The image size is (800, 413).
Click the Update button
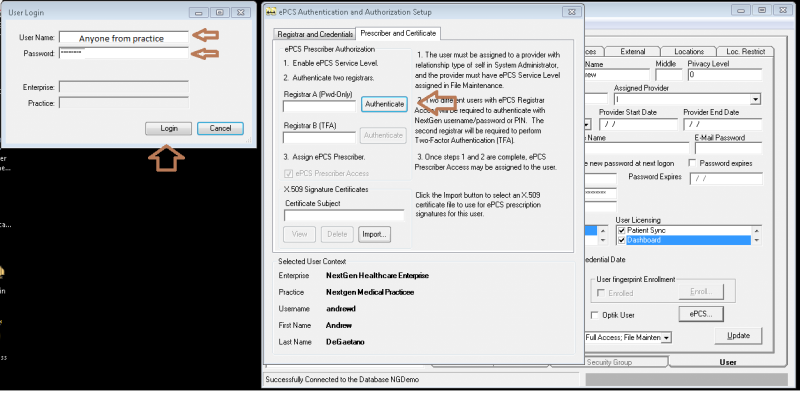tap(738, 336)
